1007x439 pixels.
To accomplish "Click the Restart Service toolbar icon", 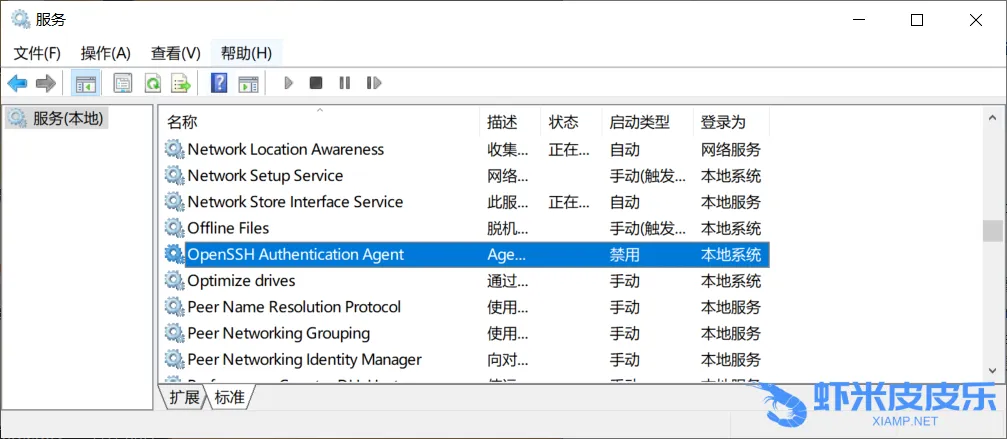I will point(374,83).
